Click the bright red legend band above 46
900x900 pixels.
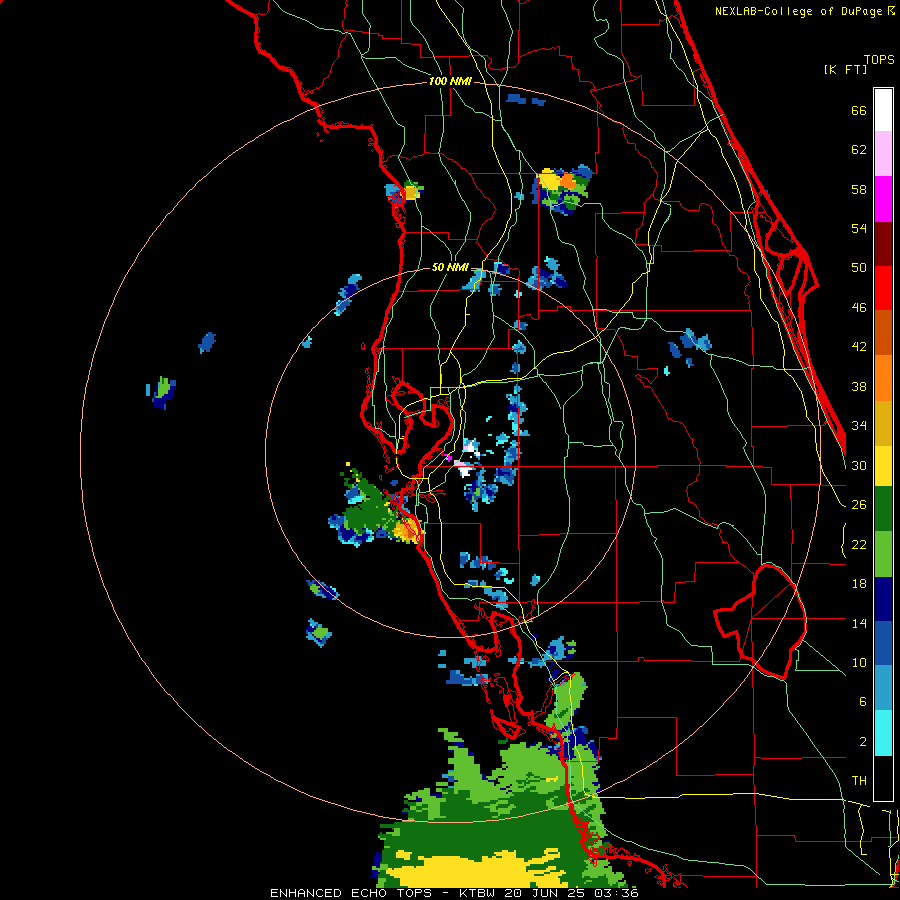[x=883, y=288]
